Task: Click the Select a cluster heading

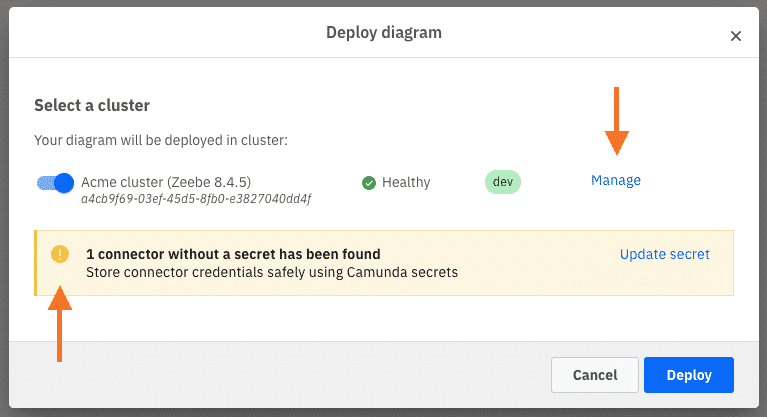Action: [92, 105]
